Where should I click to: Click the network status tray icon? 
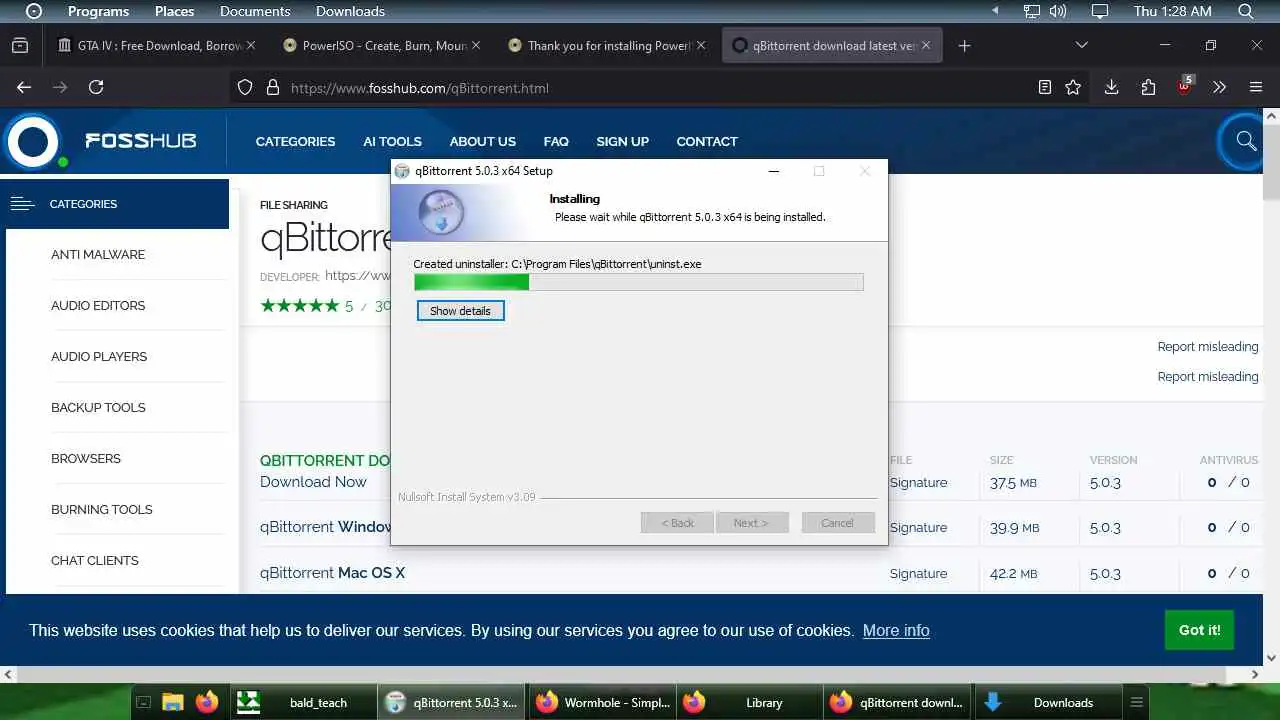pyautogui.click(x=1032, y=11)
